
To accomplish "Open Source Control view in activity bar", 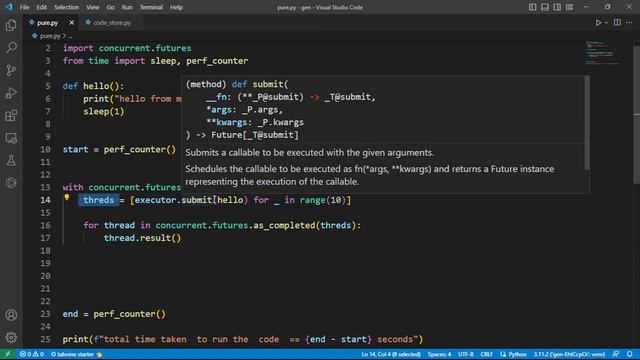I will pos(11,70).
